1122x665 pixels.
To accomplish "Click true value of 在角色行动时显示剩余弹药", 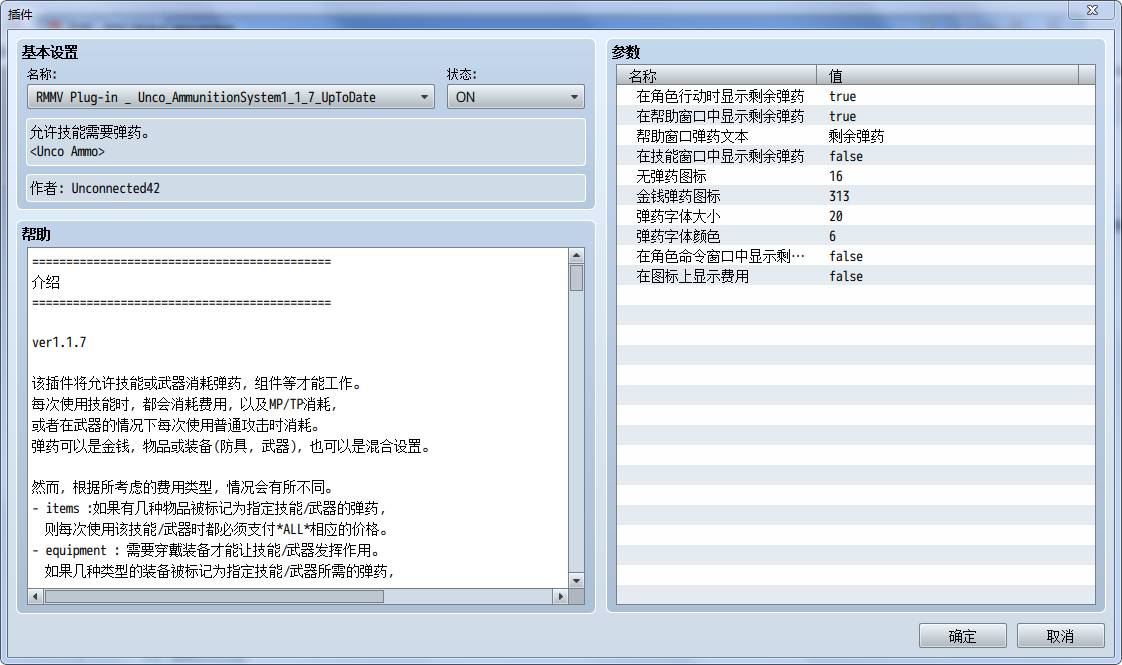I will (842, 96).
